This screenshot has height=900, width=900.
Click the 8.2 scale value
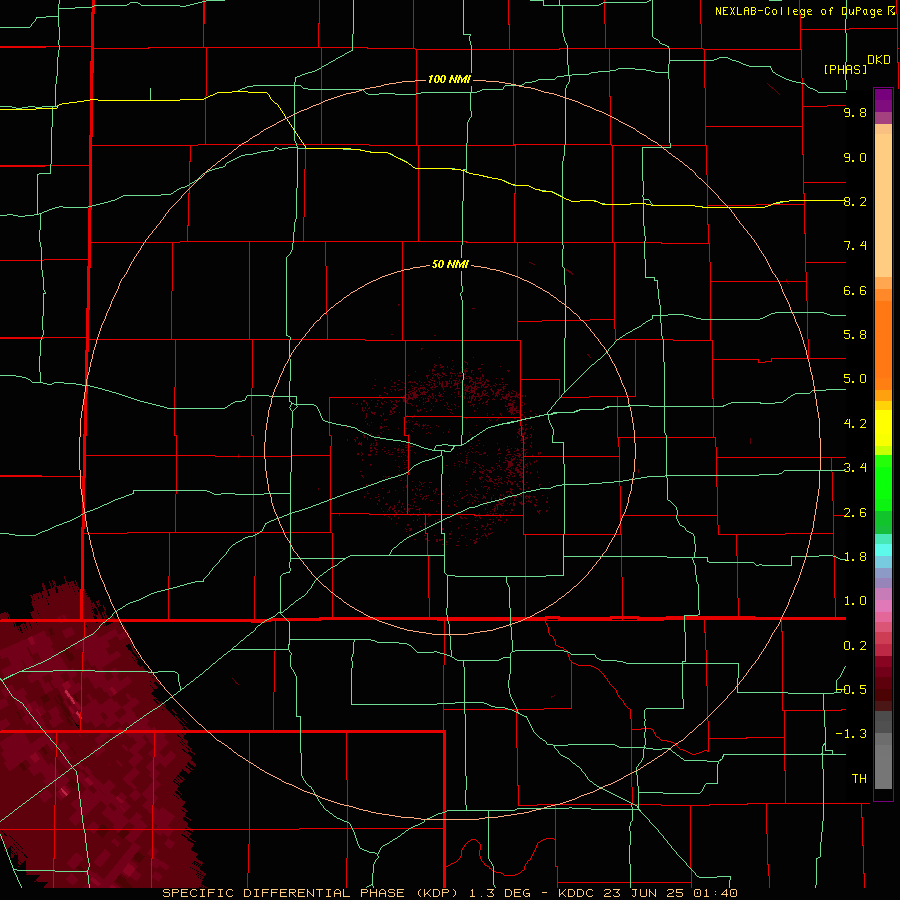coord(855,201)
